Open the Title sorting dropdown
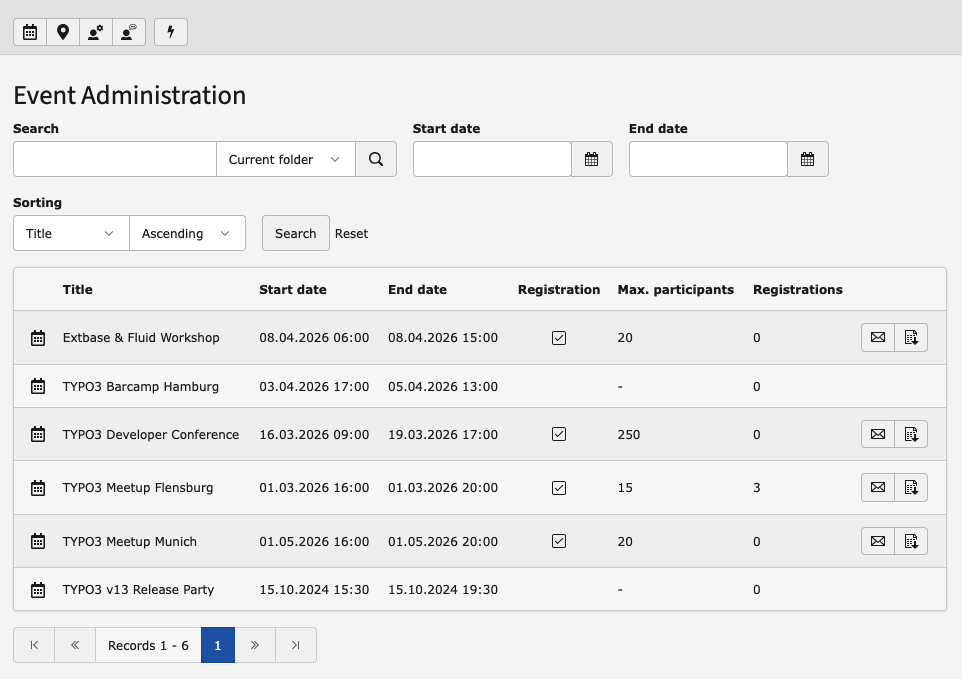The height and width of the screenshot is (679, 962). click(x=70, y=233)
